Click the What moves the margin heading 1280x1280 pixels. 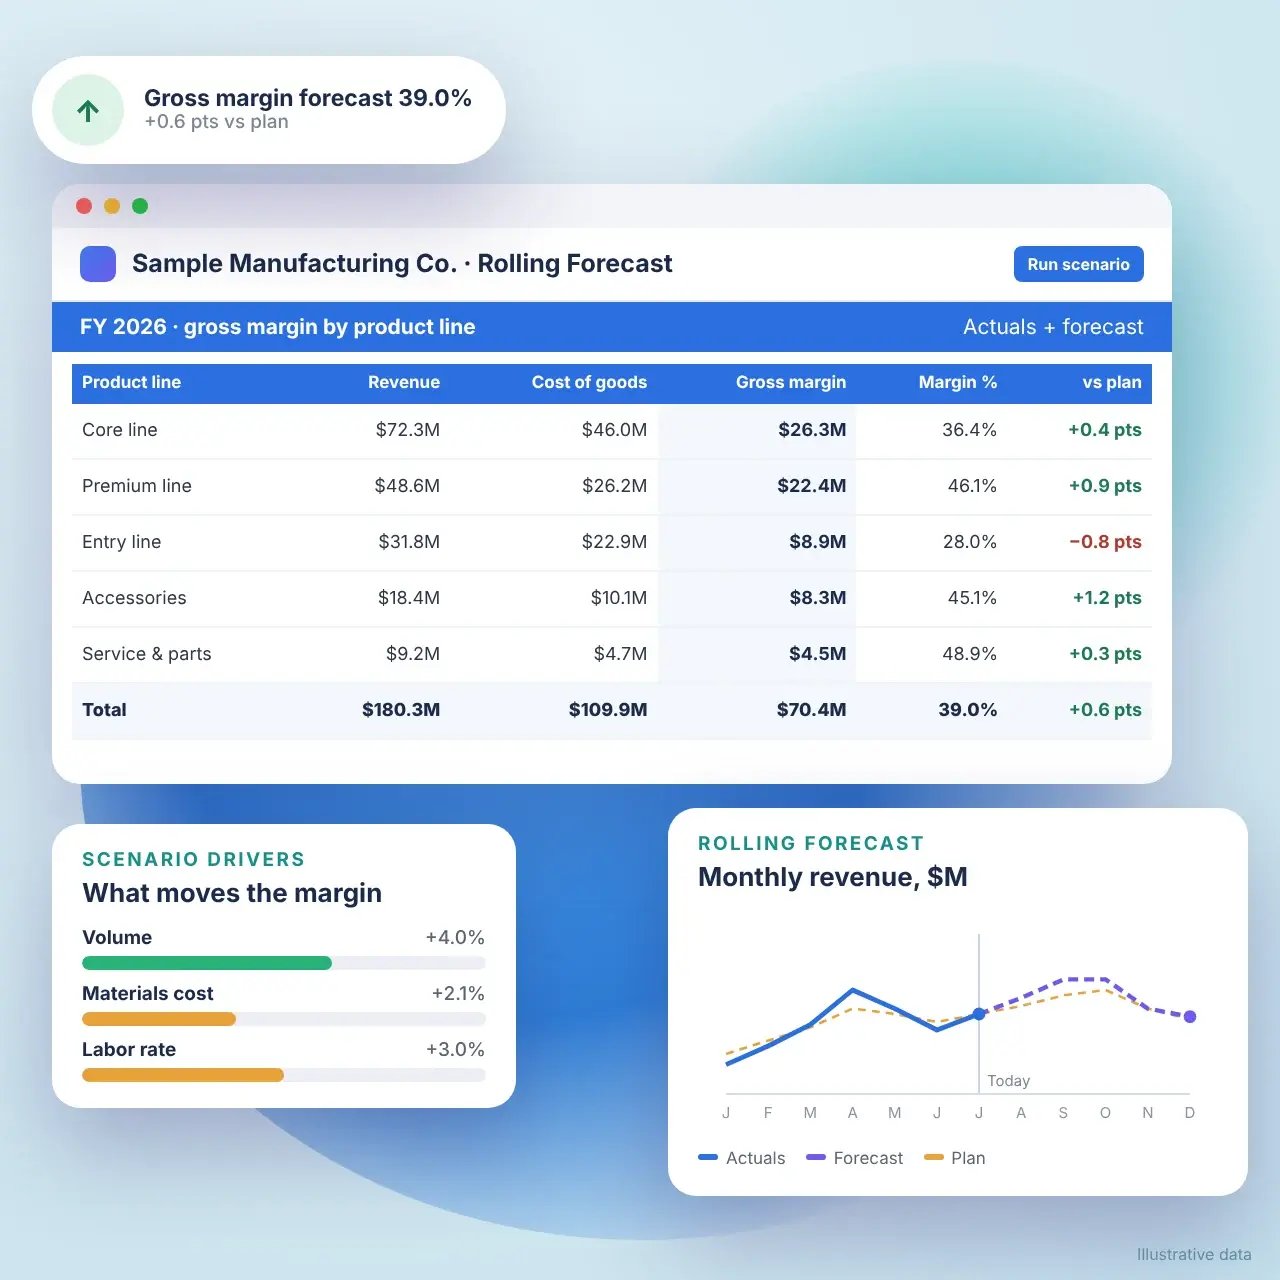coord(232,893)
